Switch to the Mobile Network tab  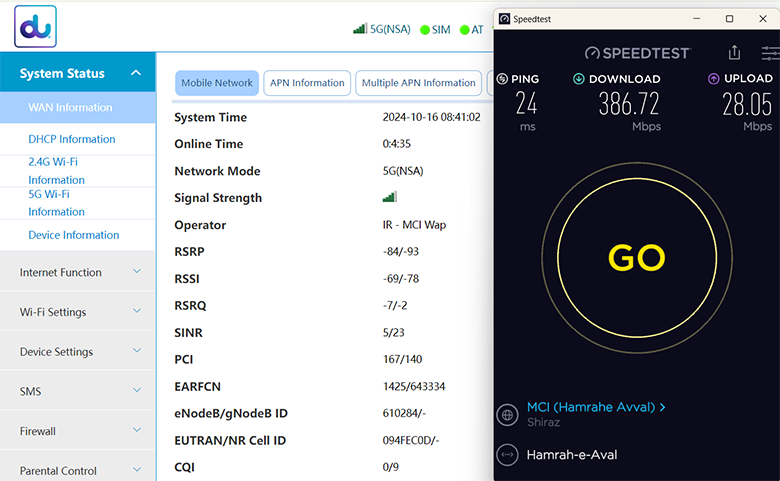(217, 83)
